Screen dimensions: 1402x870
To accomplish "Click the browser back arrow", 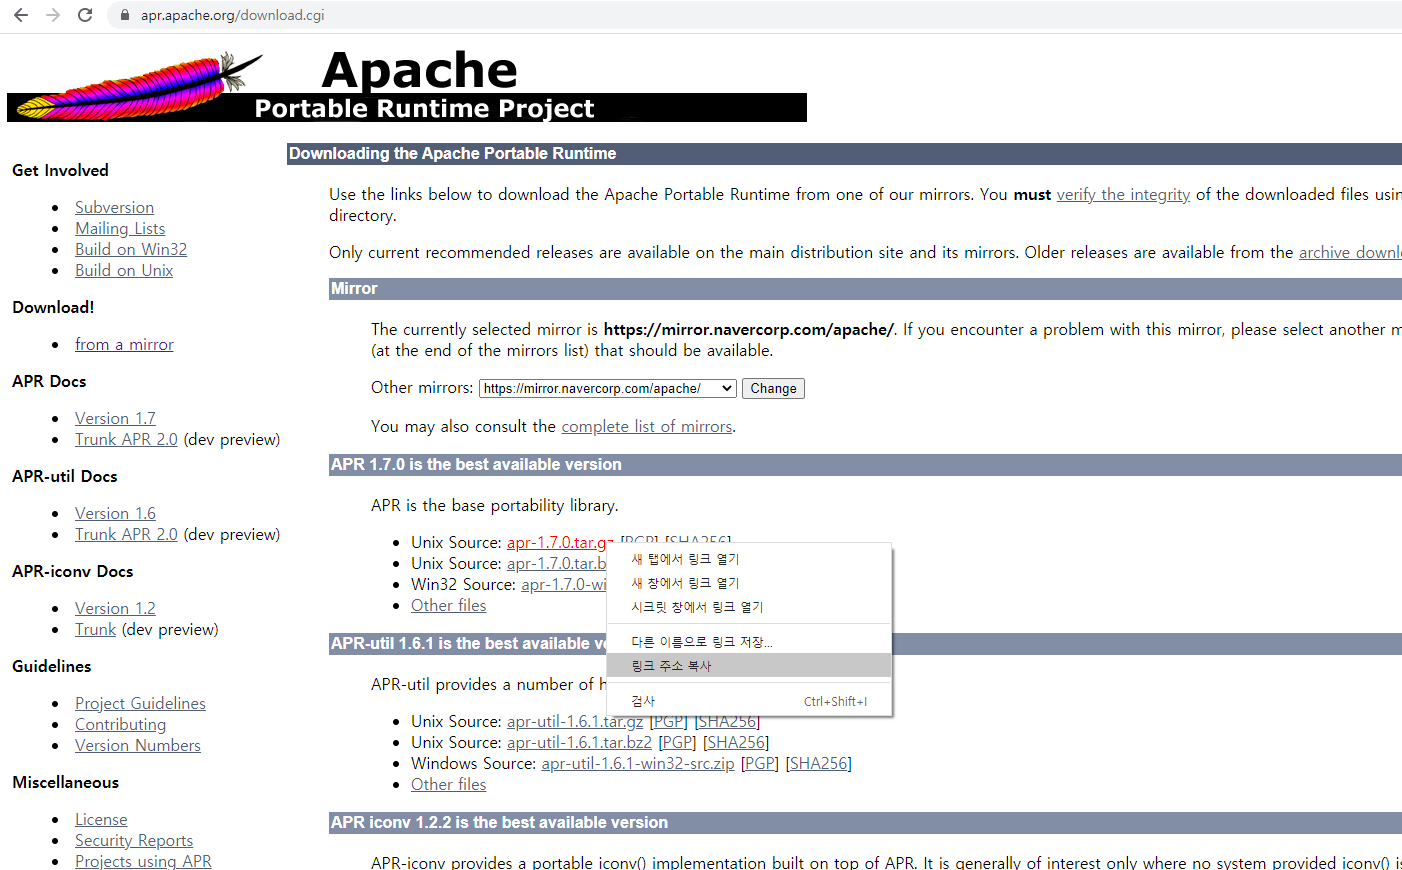I will coord(21,15).
